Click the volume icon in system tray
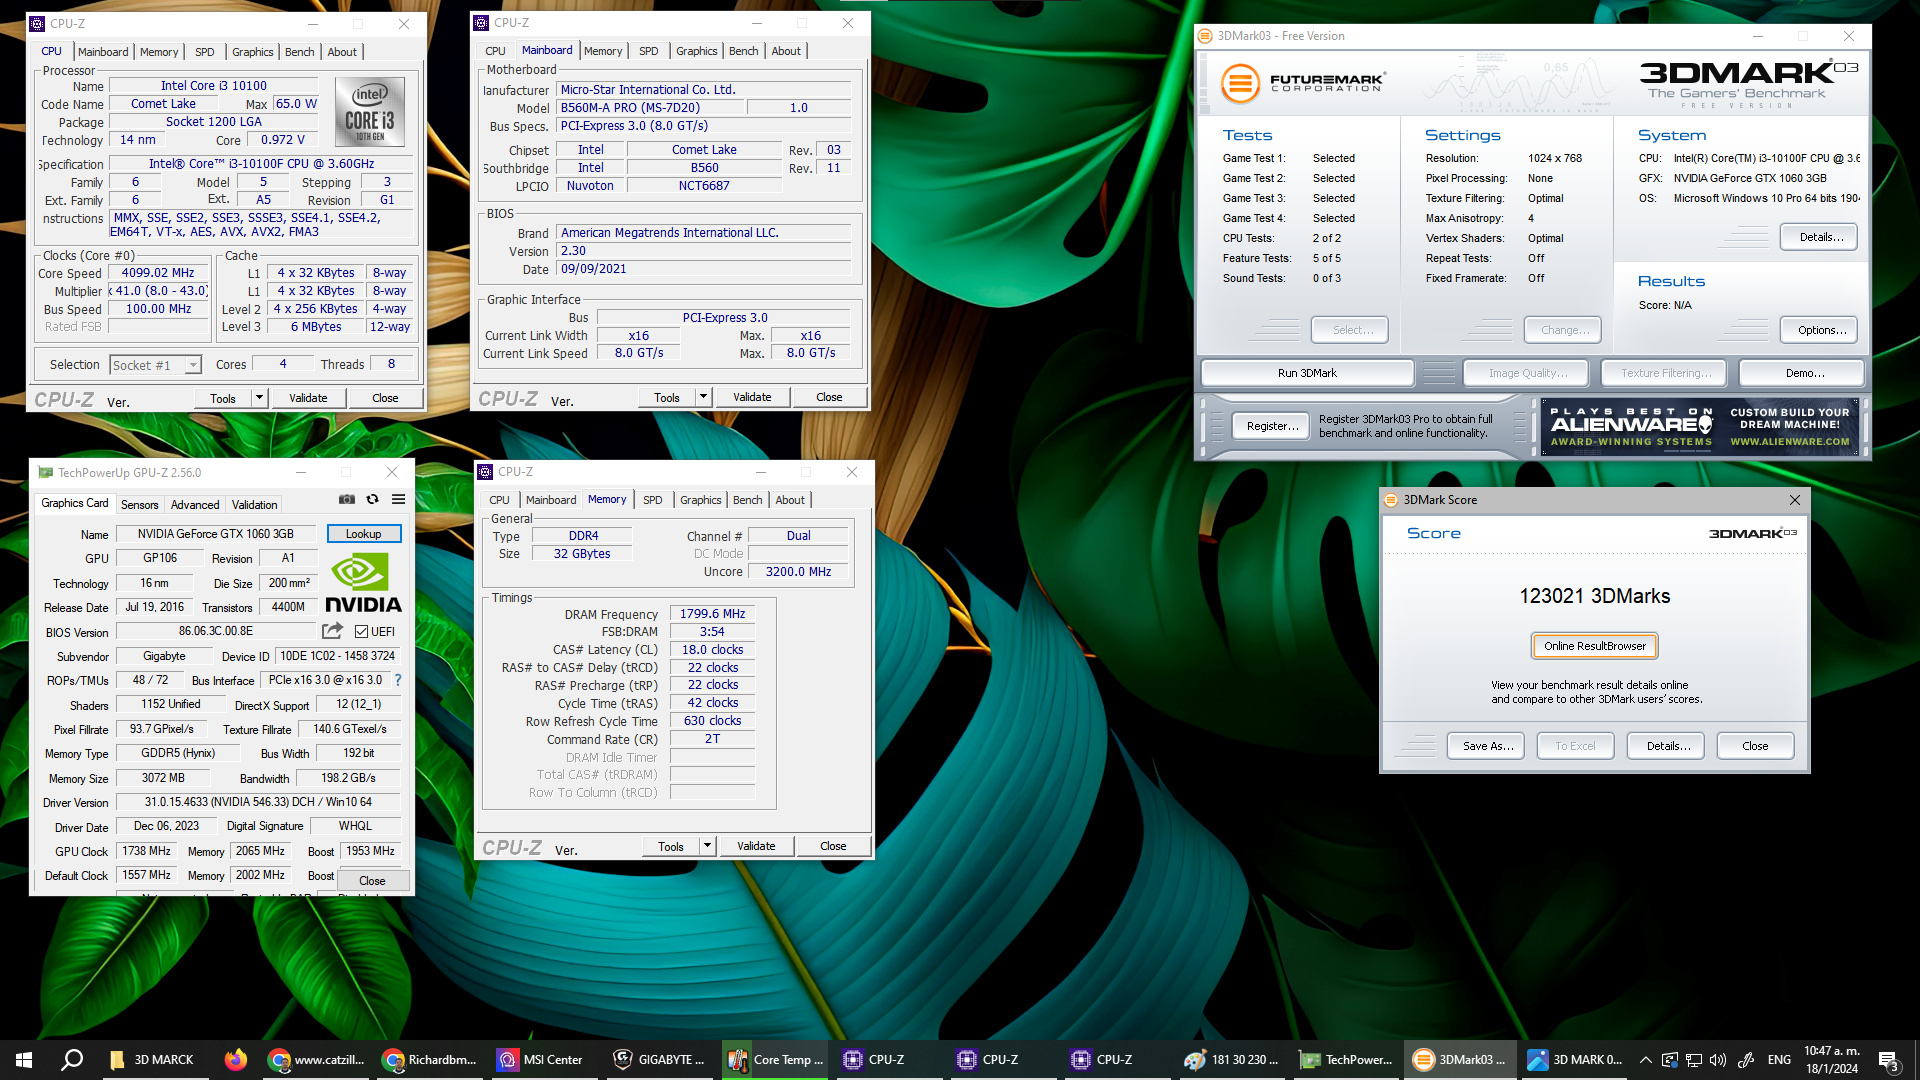The height and width of the screenshot is (1080, 1920). tap(1718, 1060)
